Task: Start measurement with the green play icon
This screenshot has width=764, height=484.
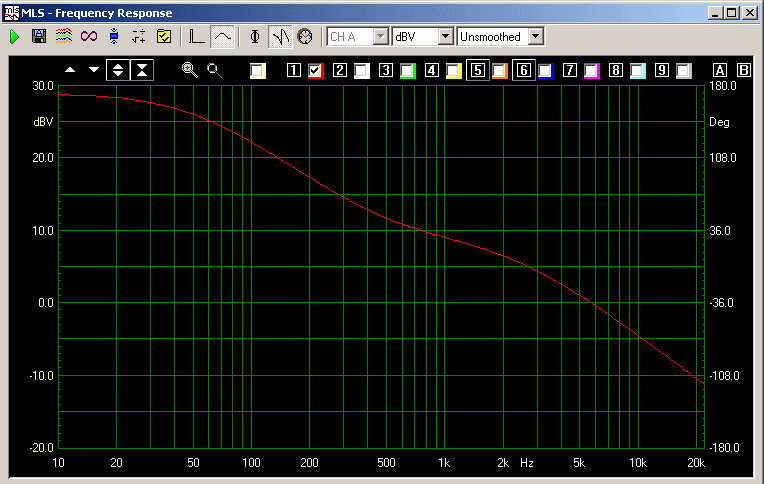Action: 14,36
